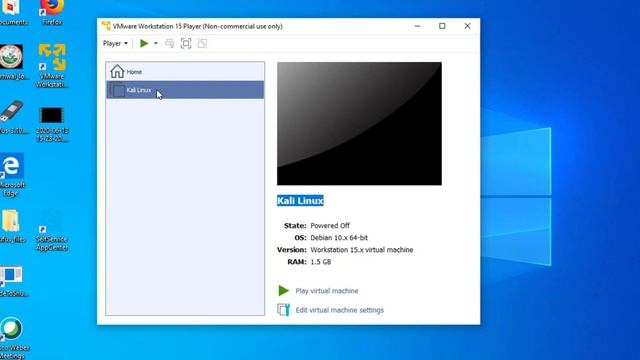Open the screen-image desktop icon above Webex
Viewport: 640px width, 360px height.
12,282
